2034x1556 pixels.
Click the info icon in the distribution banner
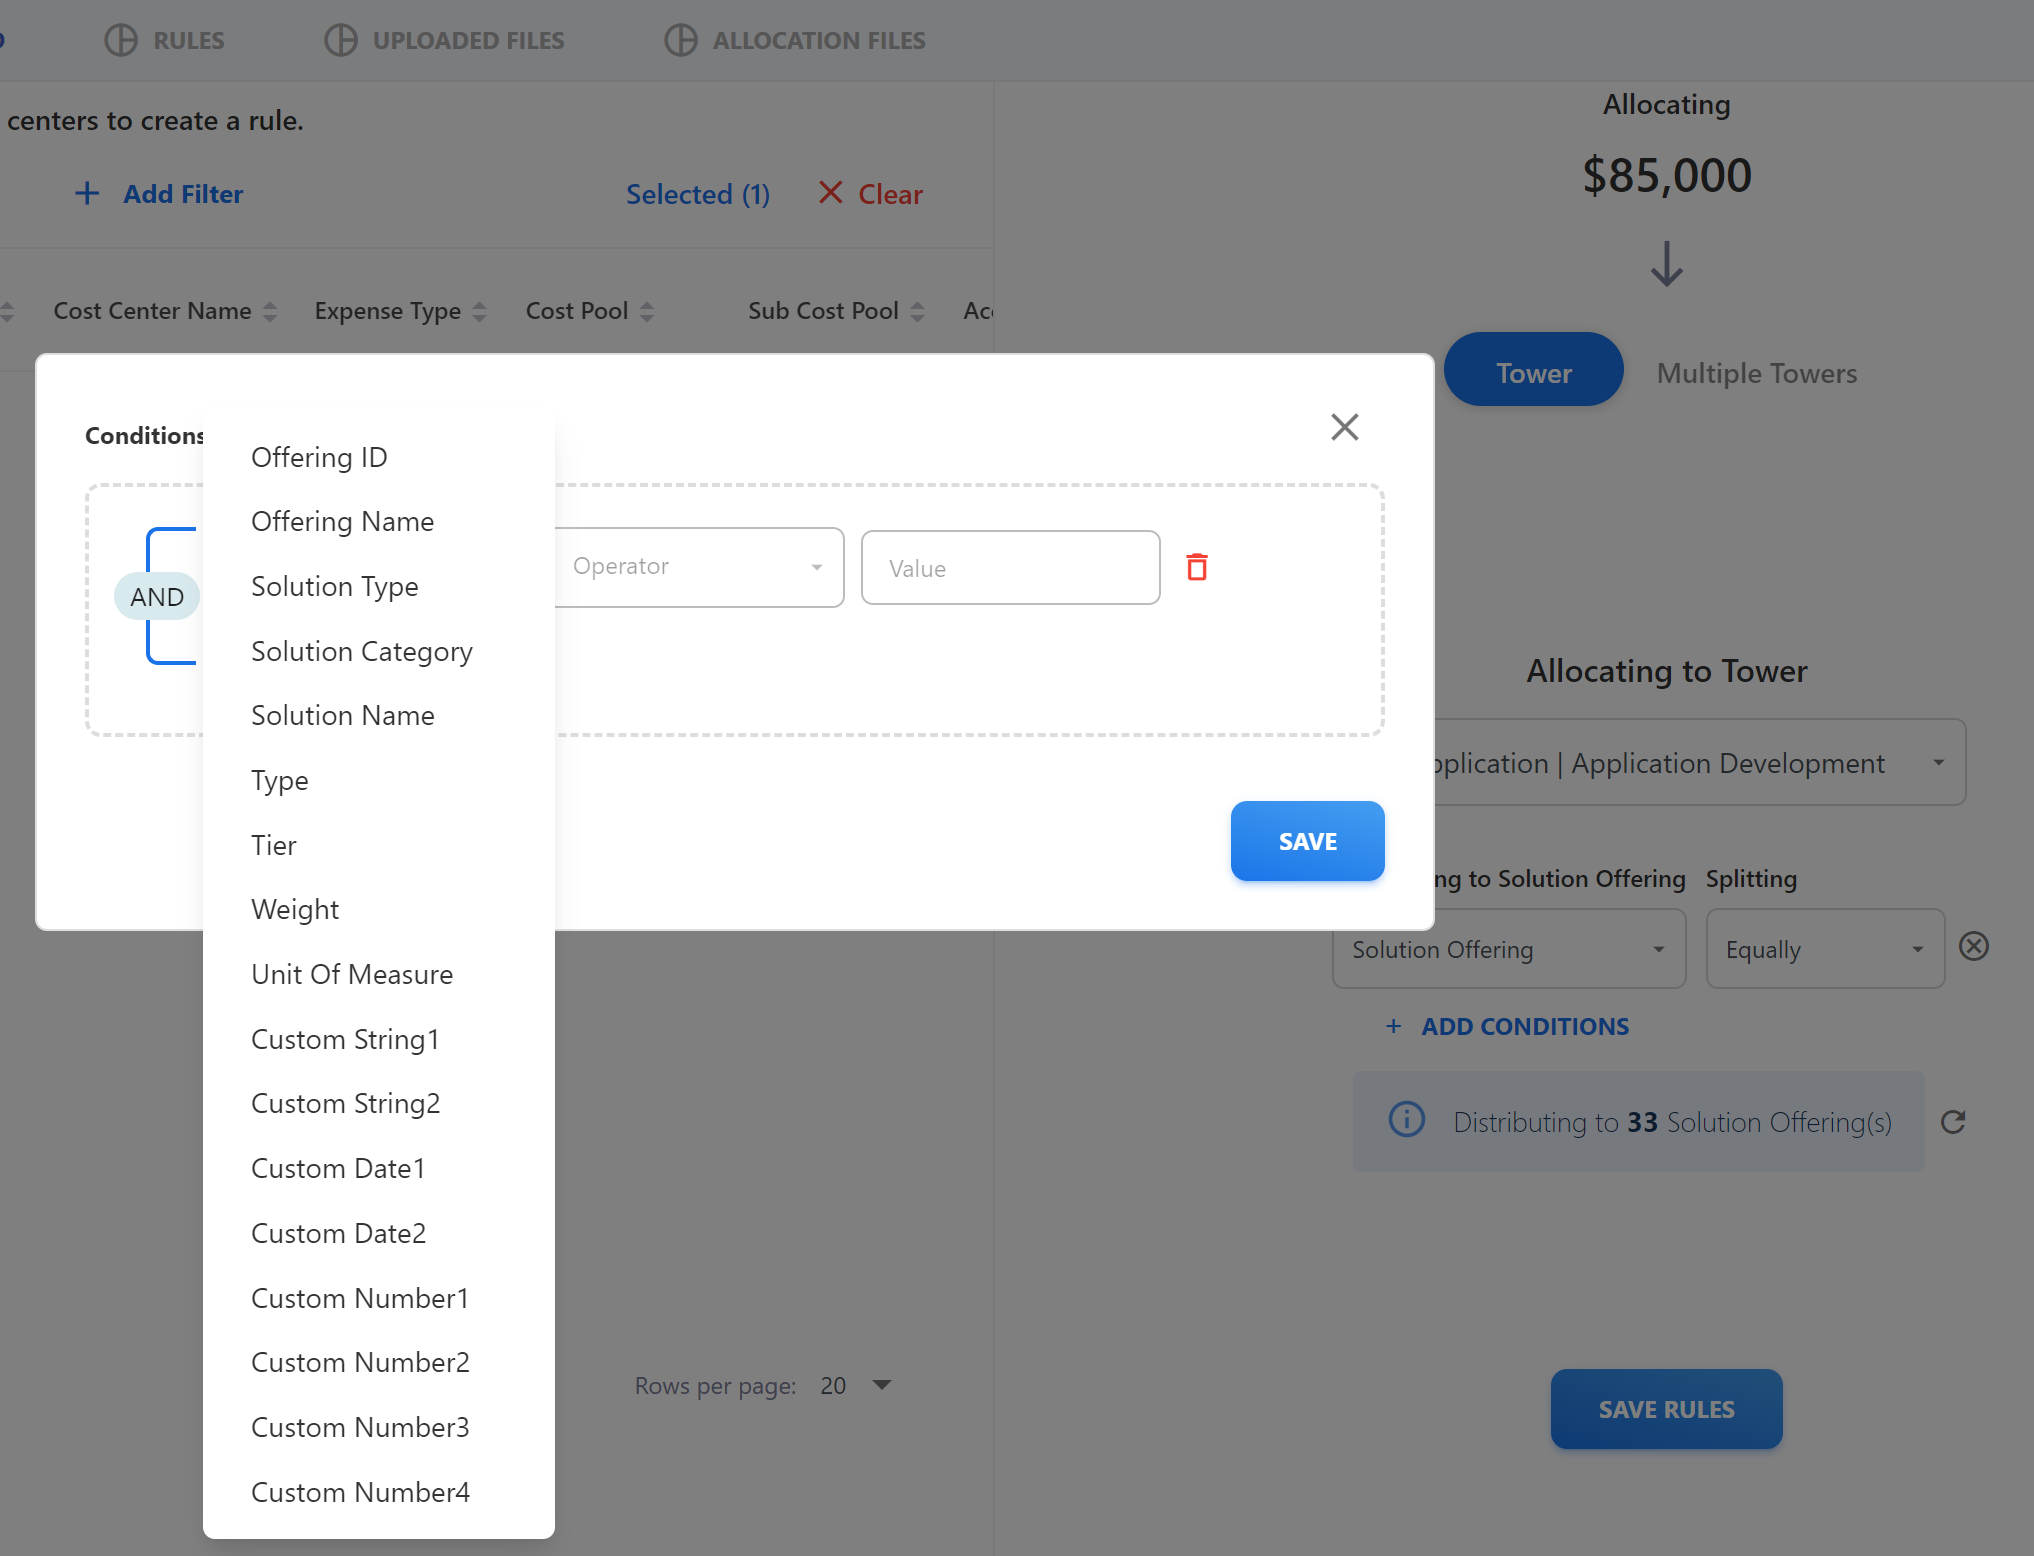tap(1407, 1119)
